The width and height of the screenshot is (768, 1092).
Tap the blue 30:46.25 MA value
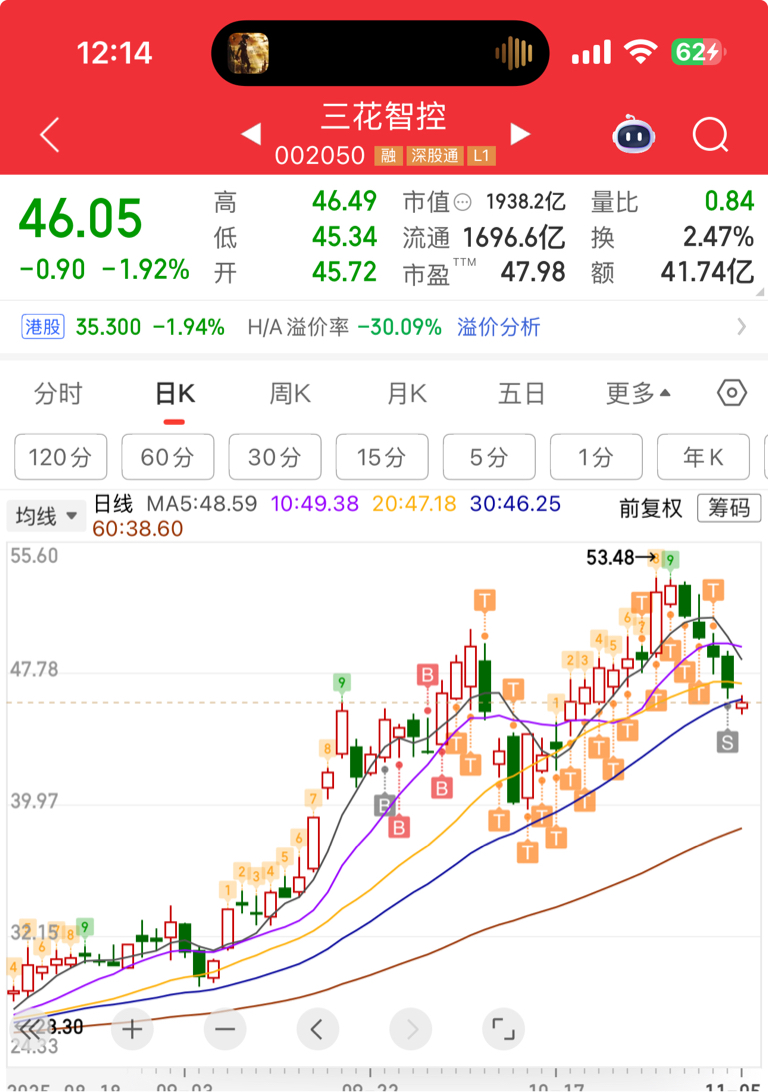[x=515, y=504]
